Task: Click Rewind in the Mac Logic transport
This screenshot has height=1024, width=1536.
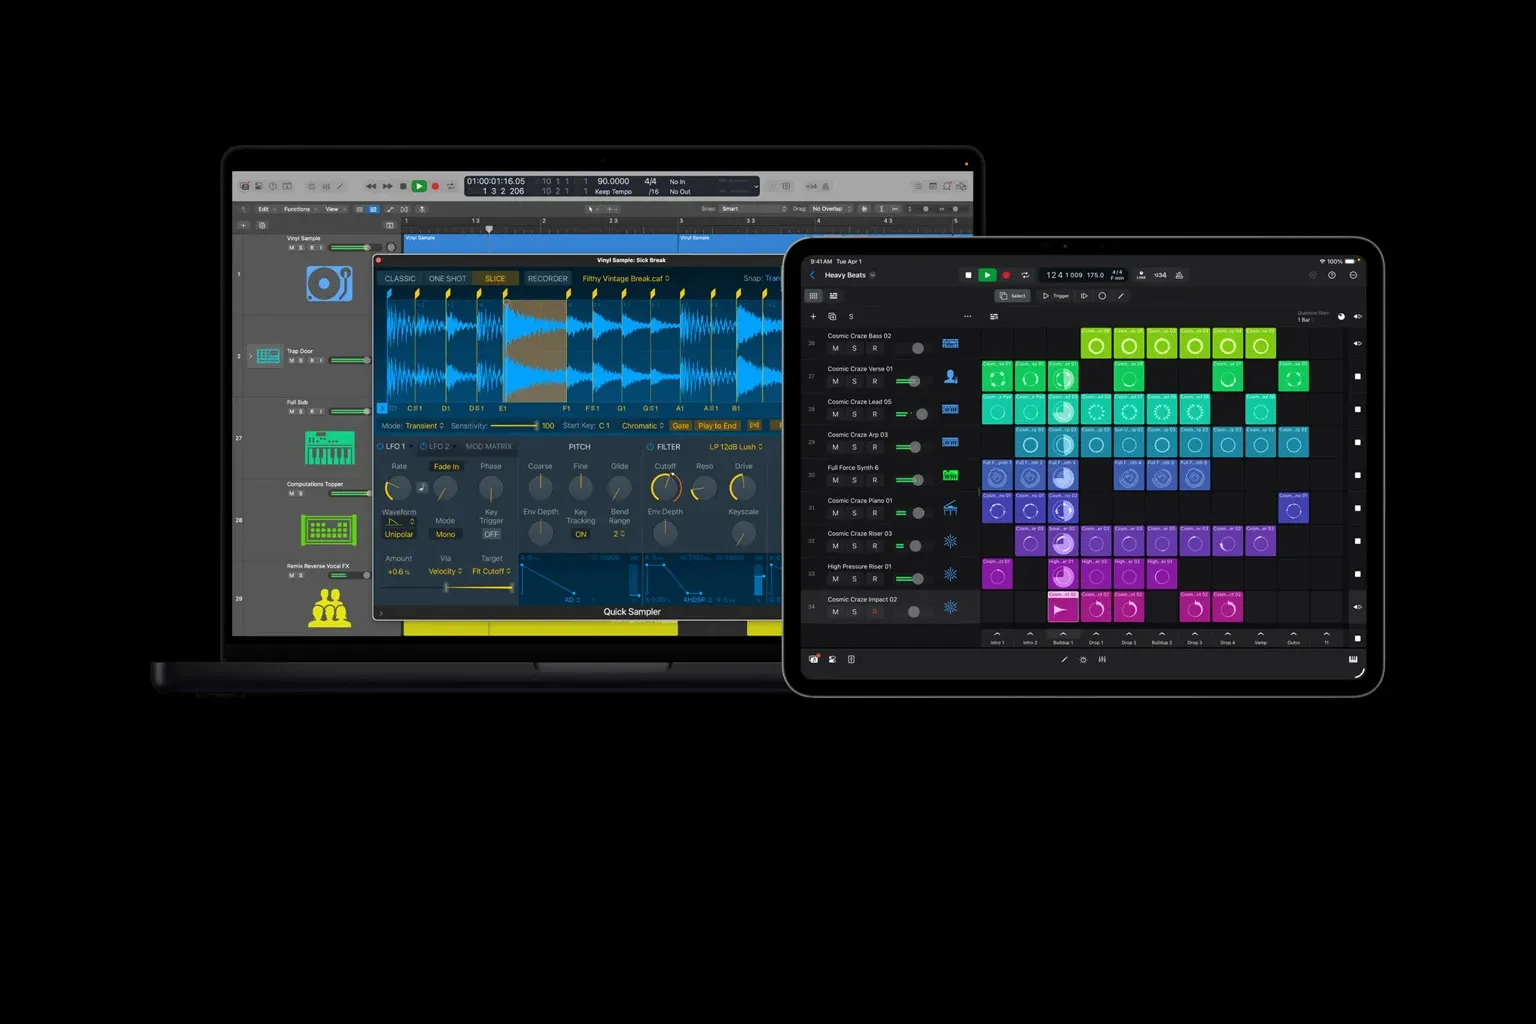Action: (371, 186)
